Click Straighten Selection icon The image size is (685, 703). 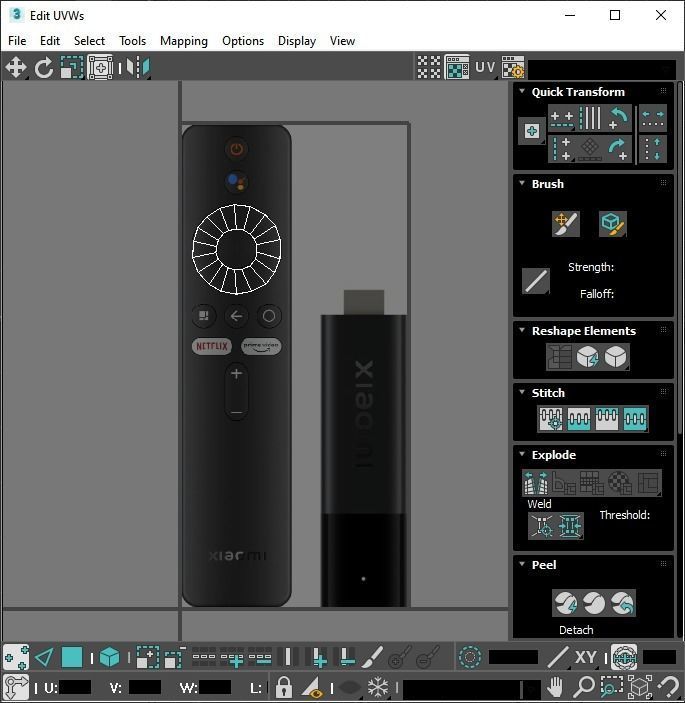point(559,357)
